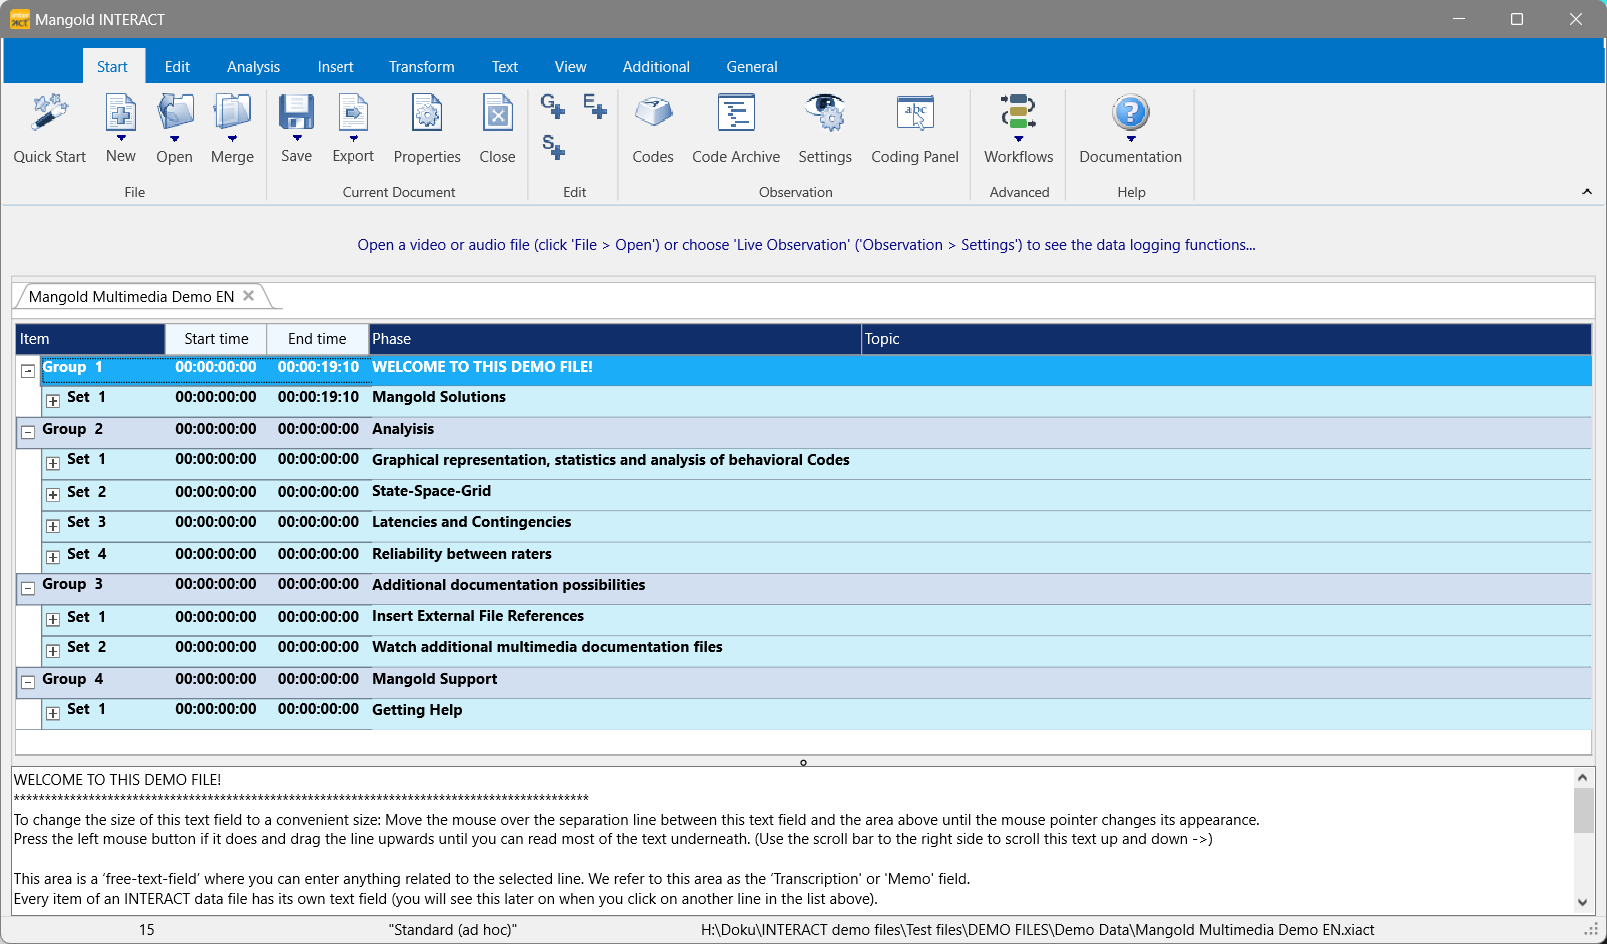Click the Item column header
1607x944 pixels.
click(x=90, y=339)
